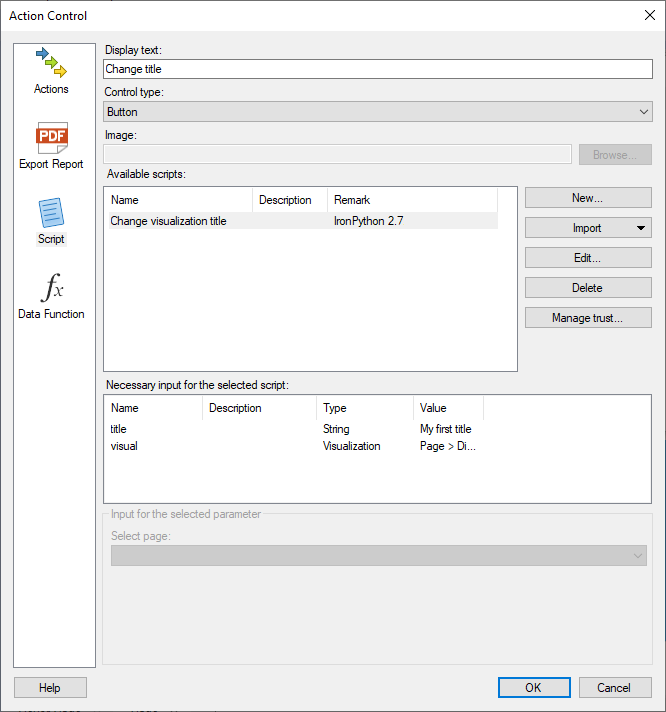Viewport: 666px width, 712px height.
Task: Choose the Script icon in sidebar
Action: (x=51, y=222)
